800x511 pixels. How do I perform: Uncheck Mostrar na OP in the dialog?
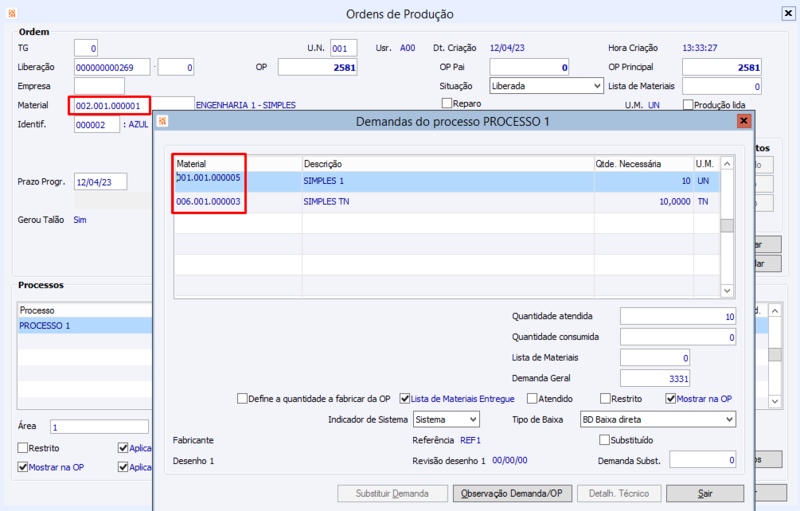(670, 398)
